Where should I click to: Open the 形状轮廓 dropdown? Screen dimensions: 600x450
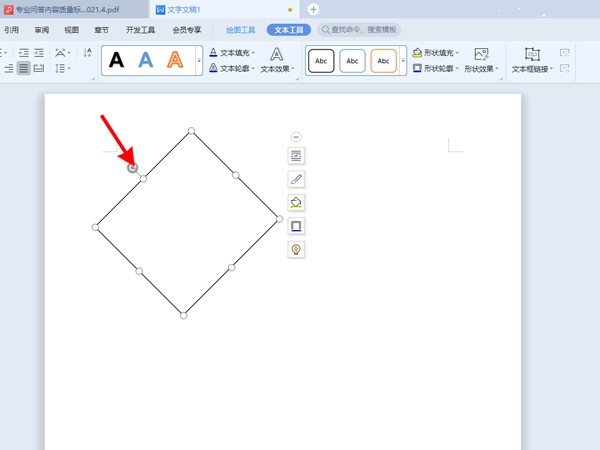pyautogui.click(x=436, y=69)
